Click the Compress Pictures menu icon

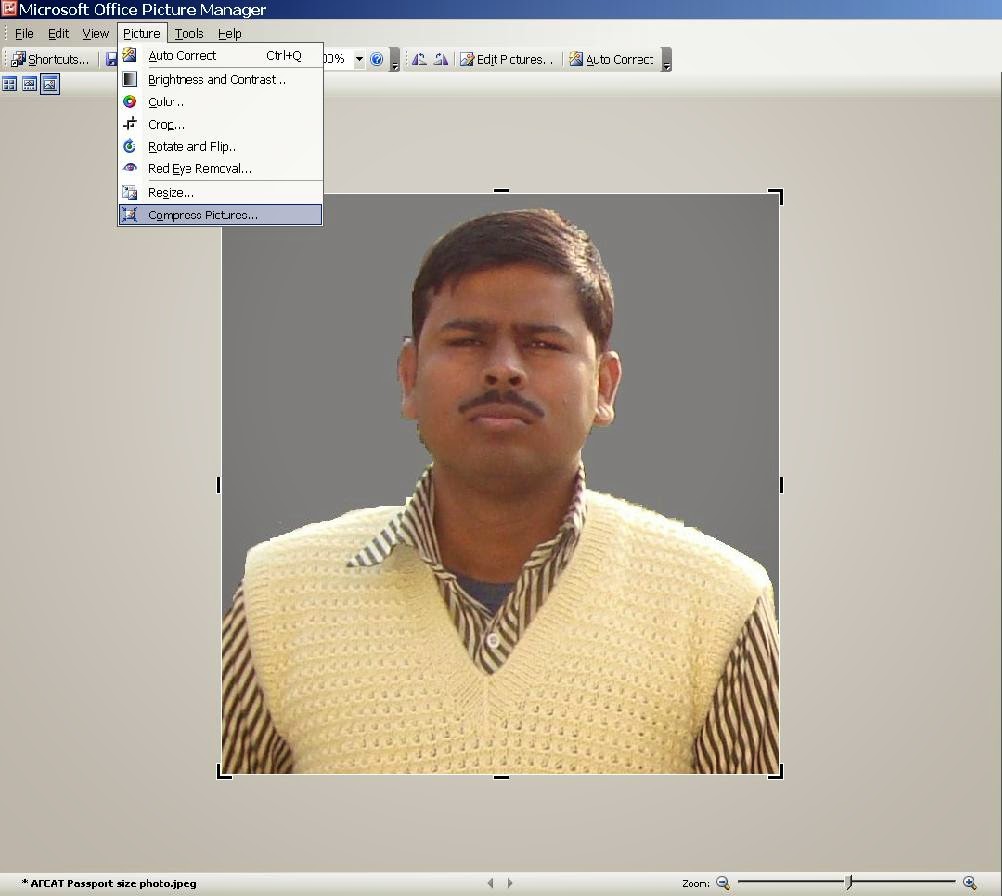pyautogui.click(x=130, y=215)
